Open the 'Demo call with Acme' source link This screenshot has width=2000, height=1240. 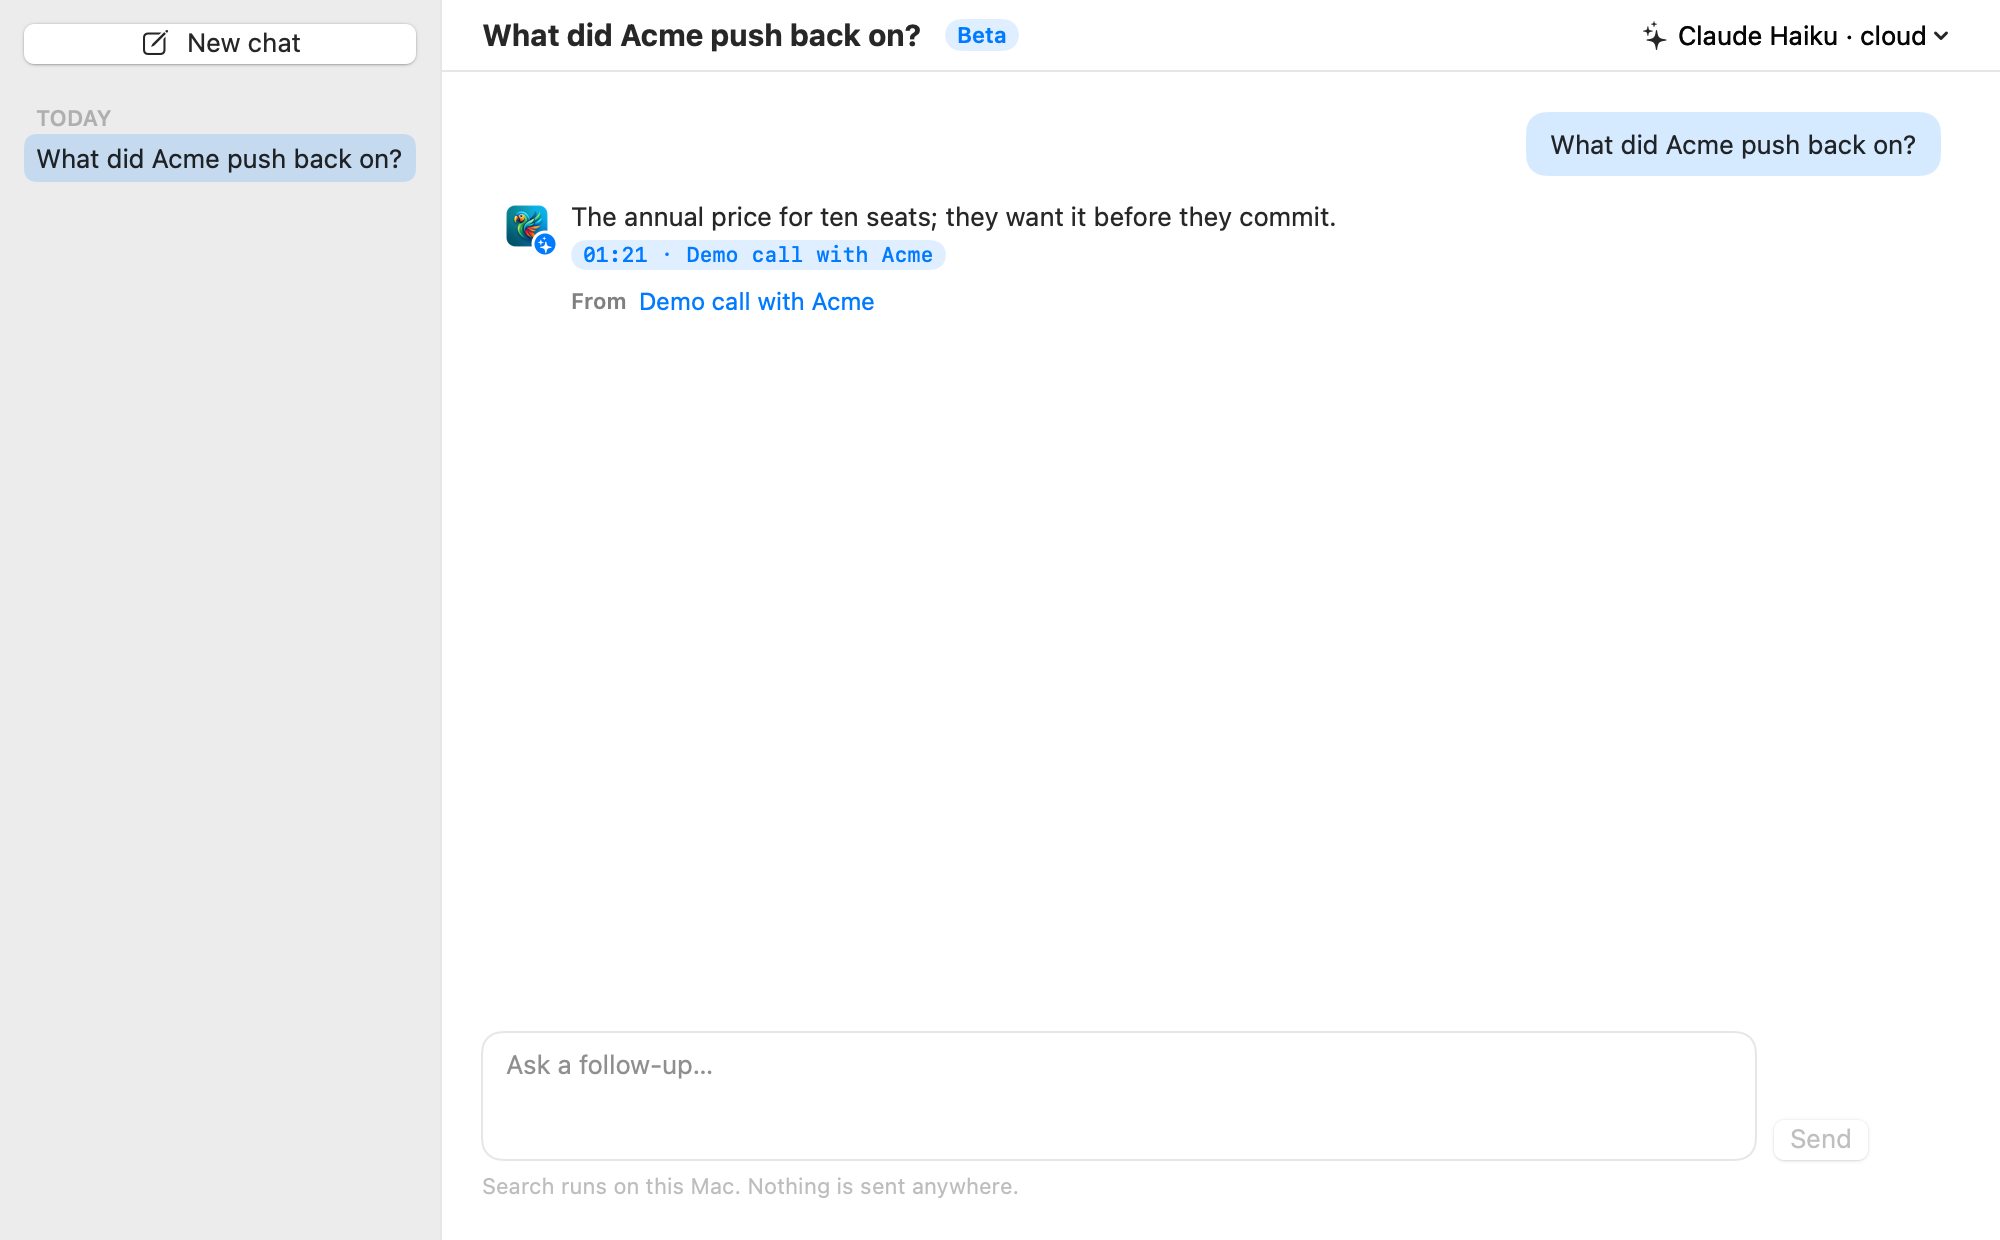point(756,301)
